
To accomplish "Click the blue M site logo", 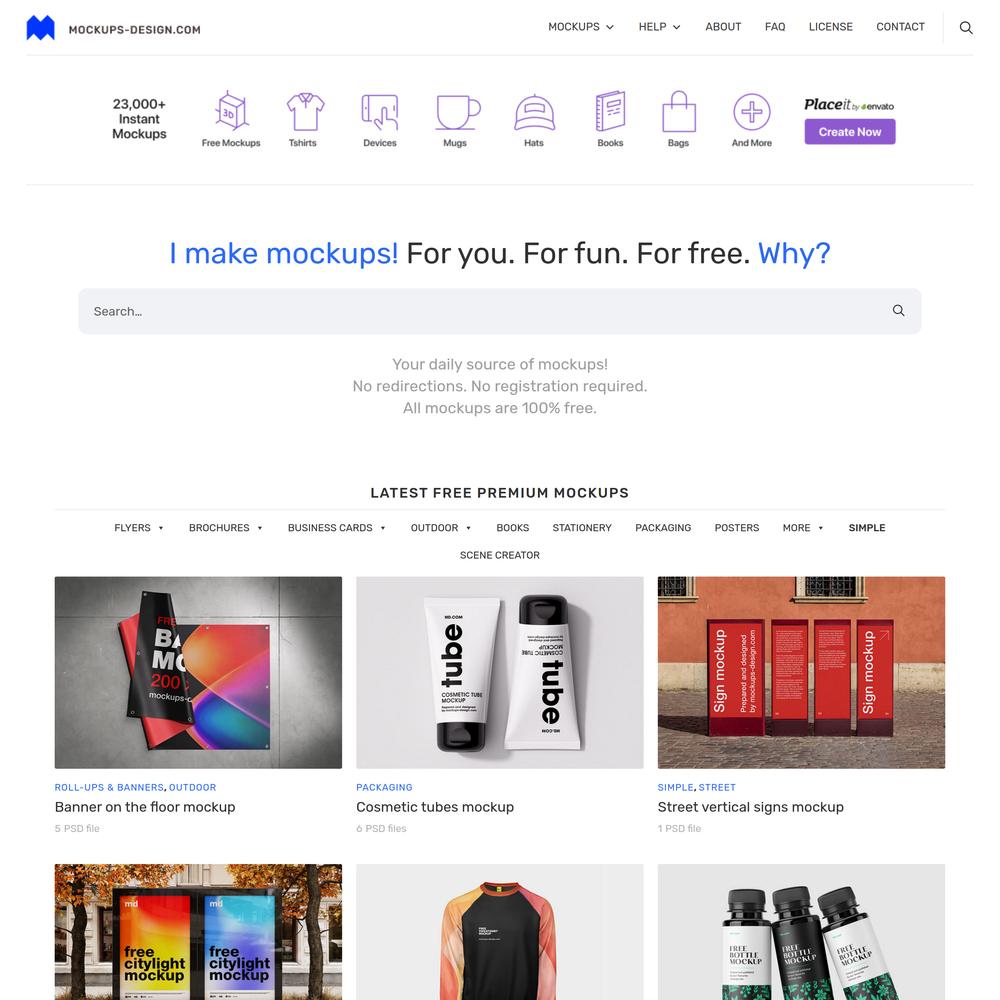I will point(40,28).
